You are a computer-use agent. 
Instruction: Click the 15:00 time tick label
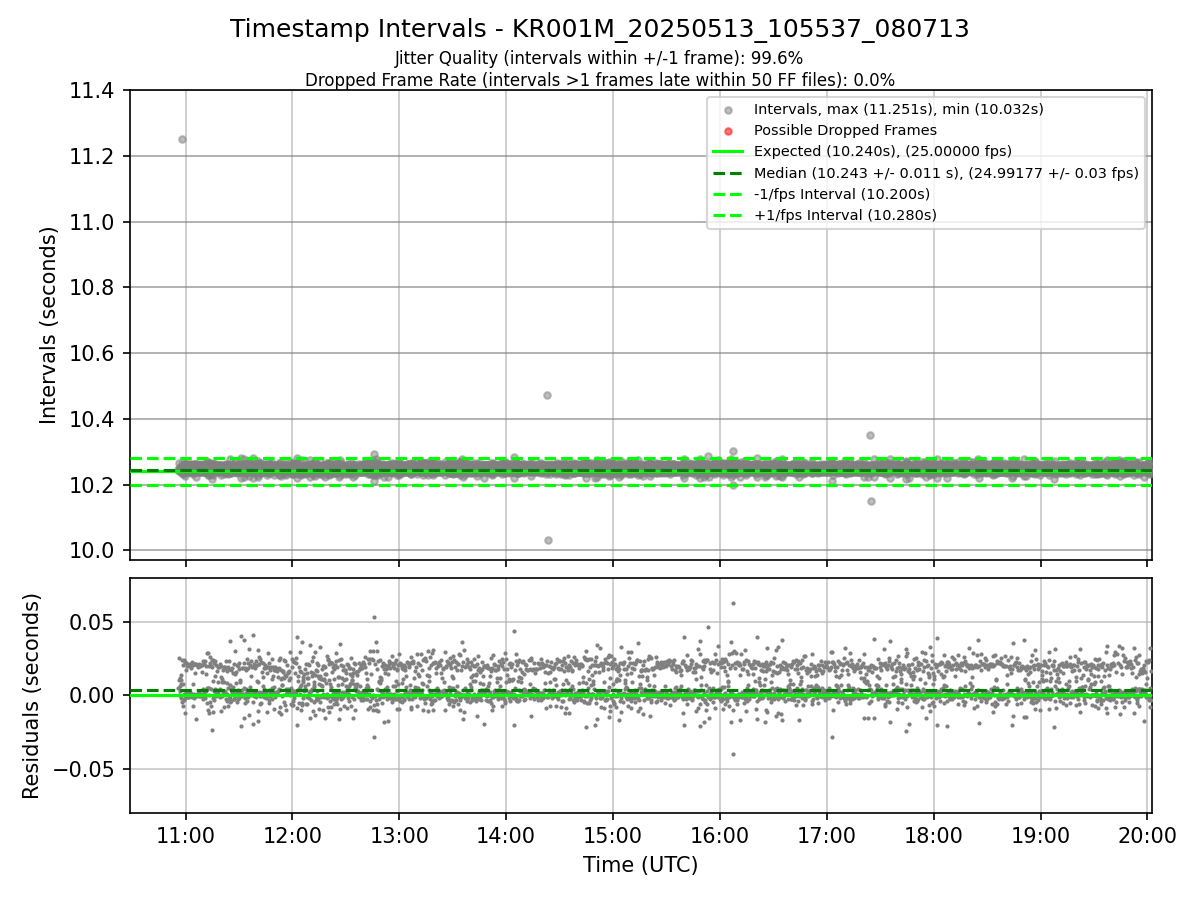613,835
